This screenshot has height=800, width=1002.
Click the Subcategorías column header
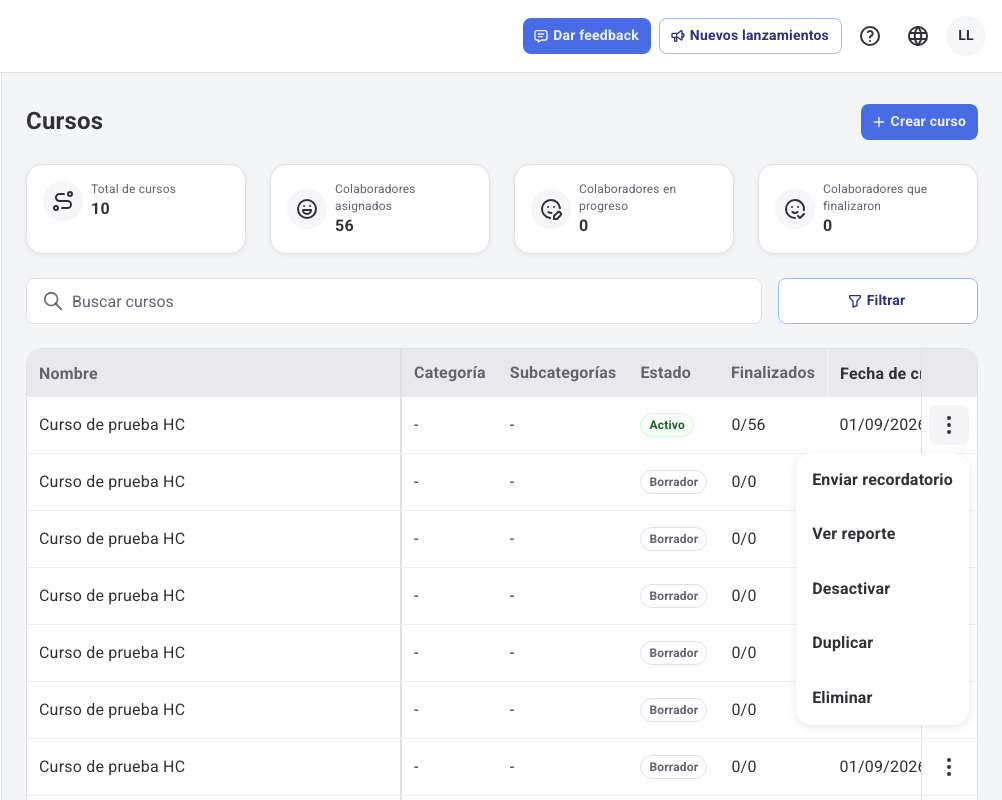tap(562, 373)
